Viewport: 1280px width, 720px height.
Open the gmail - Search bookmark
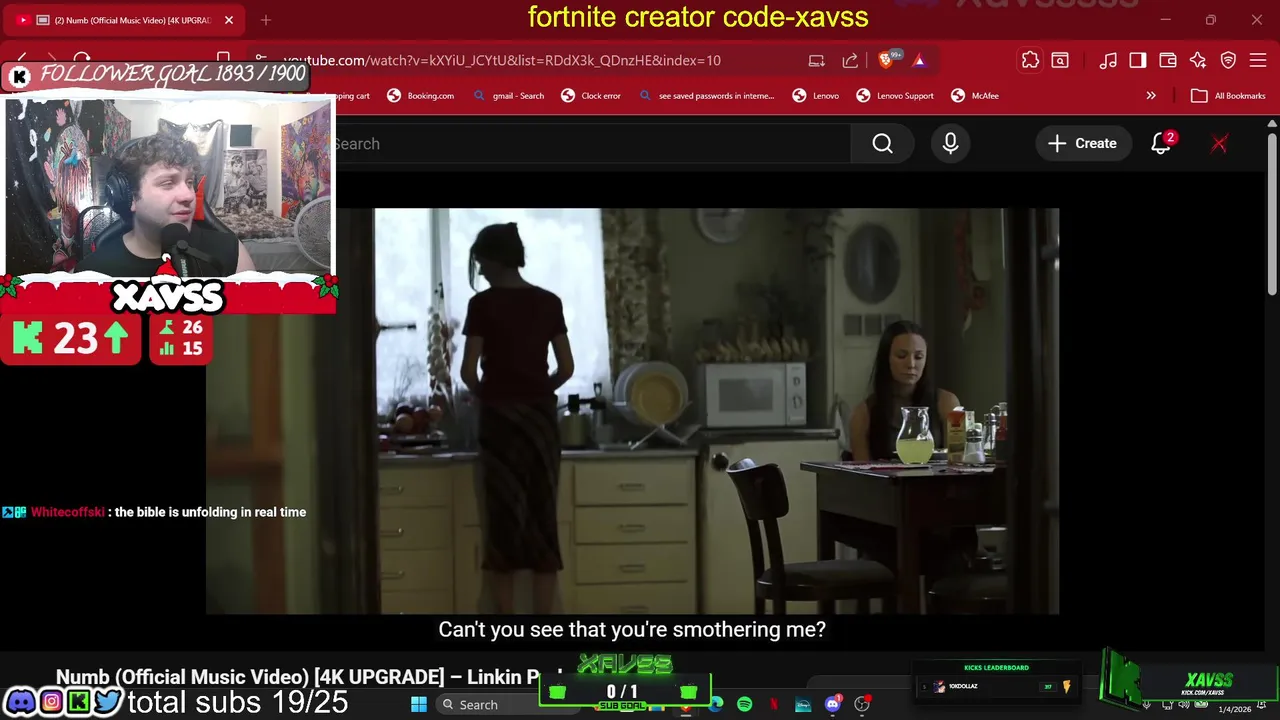coord(509,96)
